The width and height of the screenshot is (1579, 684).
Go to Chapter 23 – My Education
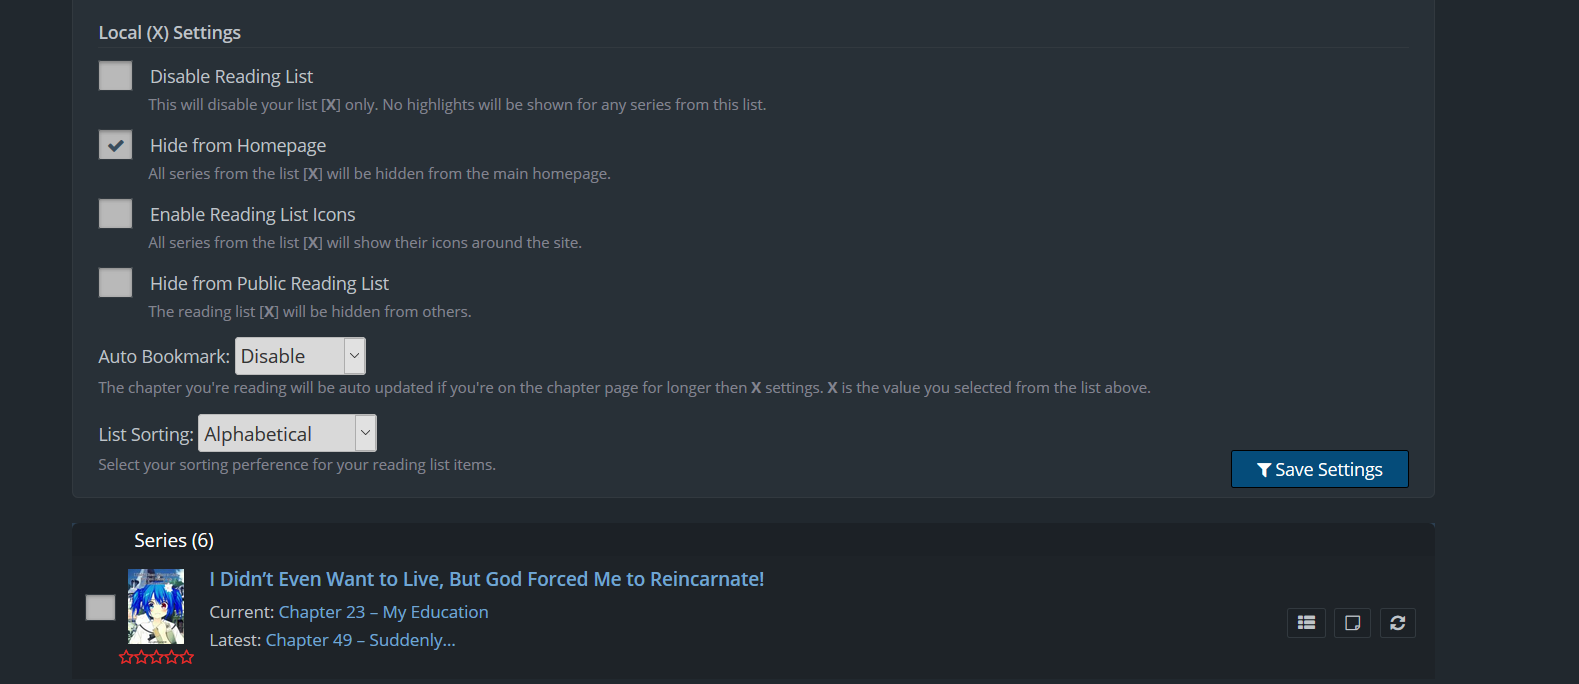(x=383, y=612)
